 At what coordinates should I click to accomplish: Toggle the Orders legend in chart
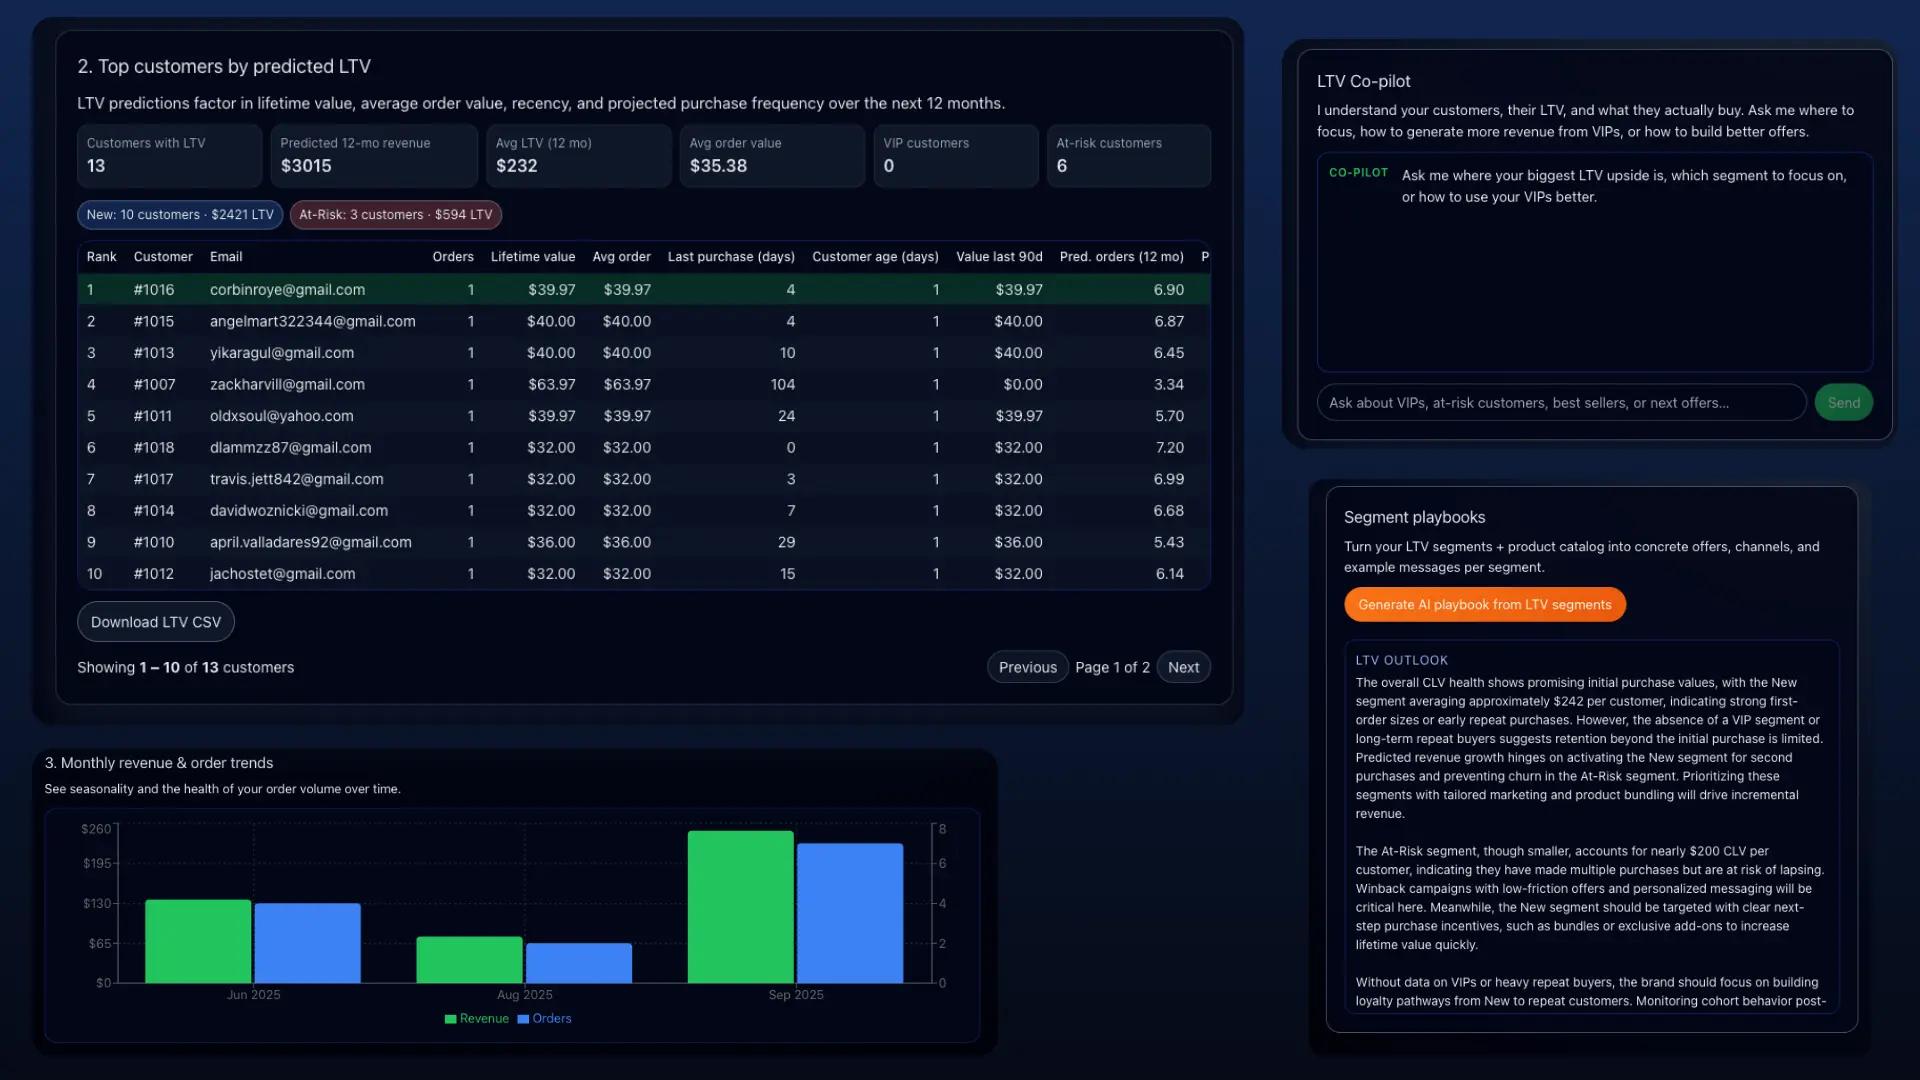pyautogui.click(x=545, y=1019)
